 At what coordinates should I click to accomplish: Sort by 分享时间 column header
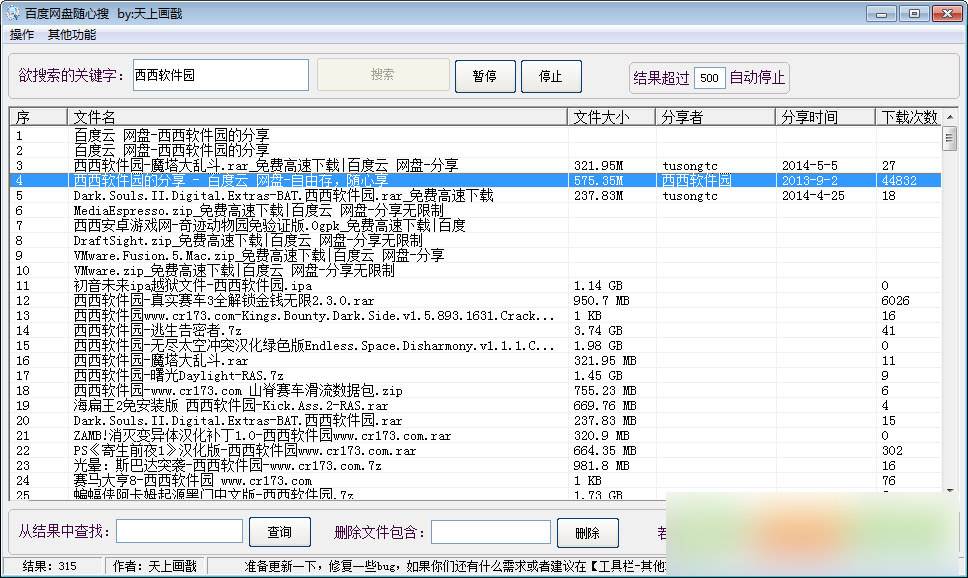pos(824,117)
